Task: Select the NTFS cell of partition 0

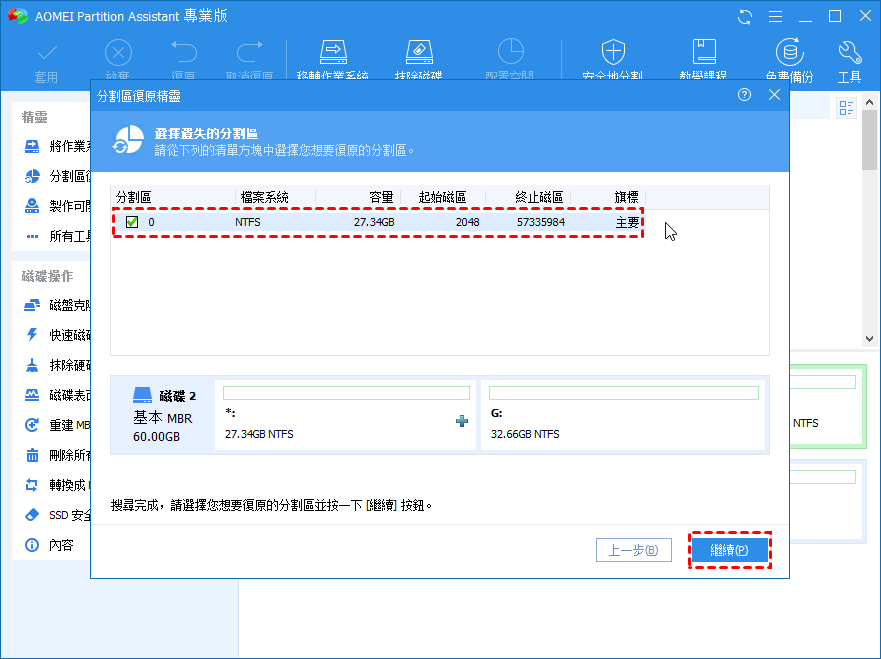Action: click(248, 222)
